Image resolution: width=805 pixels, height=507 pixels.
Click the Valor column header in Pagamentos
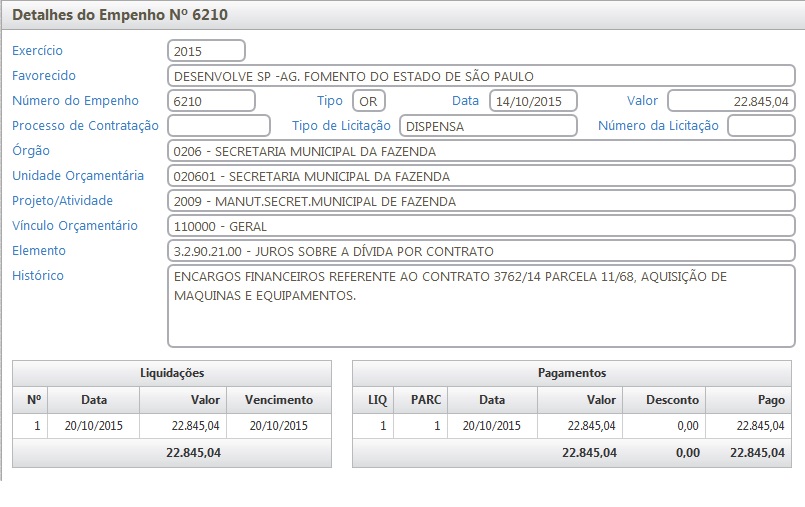coord(580,400)
